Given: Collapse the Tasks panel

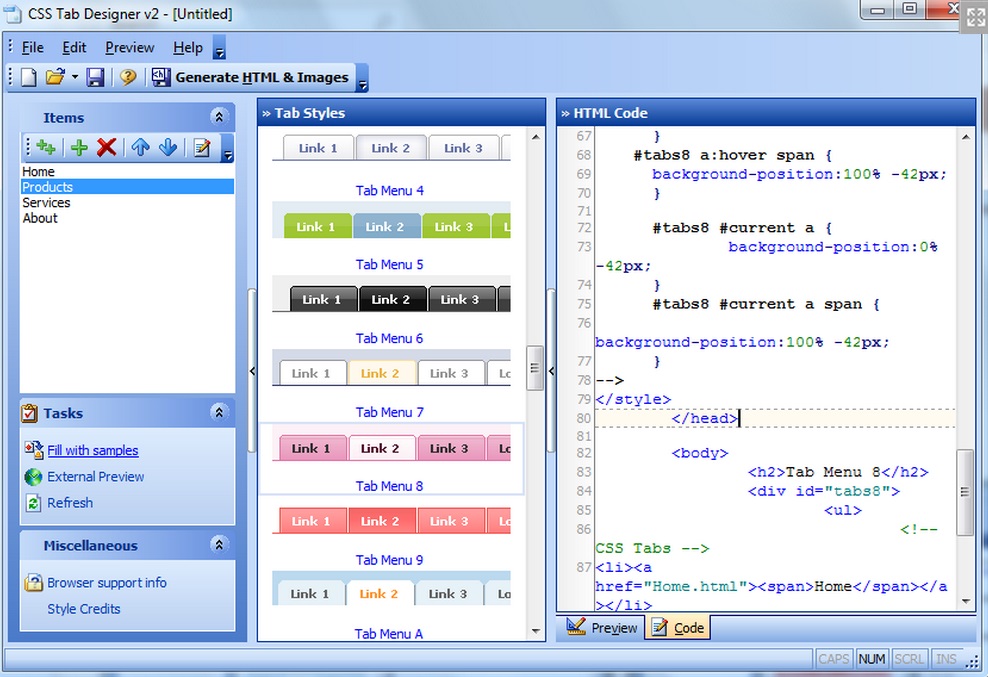Looking at the screenshot, I should (218, 412).
